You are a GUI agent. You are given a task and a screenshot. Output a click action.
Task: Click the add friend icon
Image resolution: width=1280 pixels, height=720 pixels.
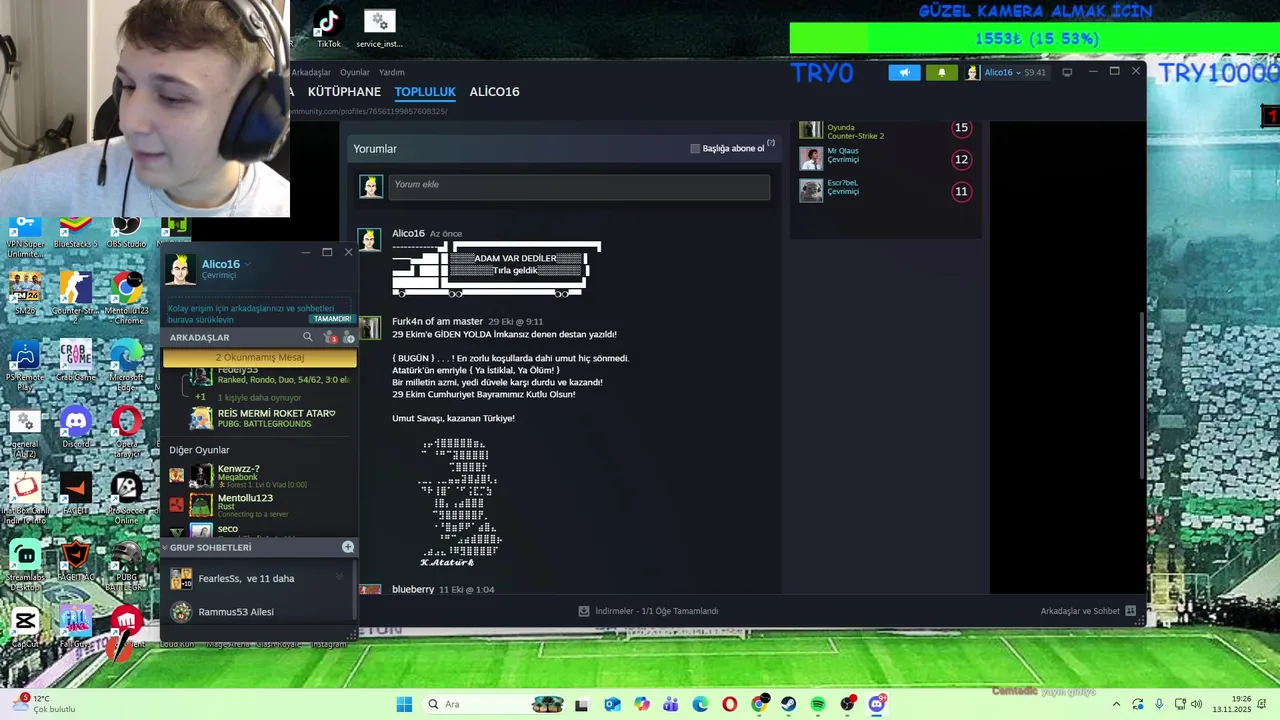point(348,338)
